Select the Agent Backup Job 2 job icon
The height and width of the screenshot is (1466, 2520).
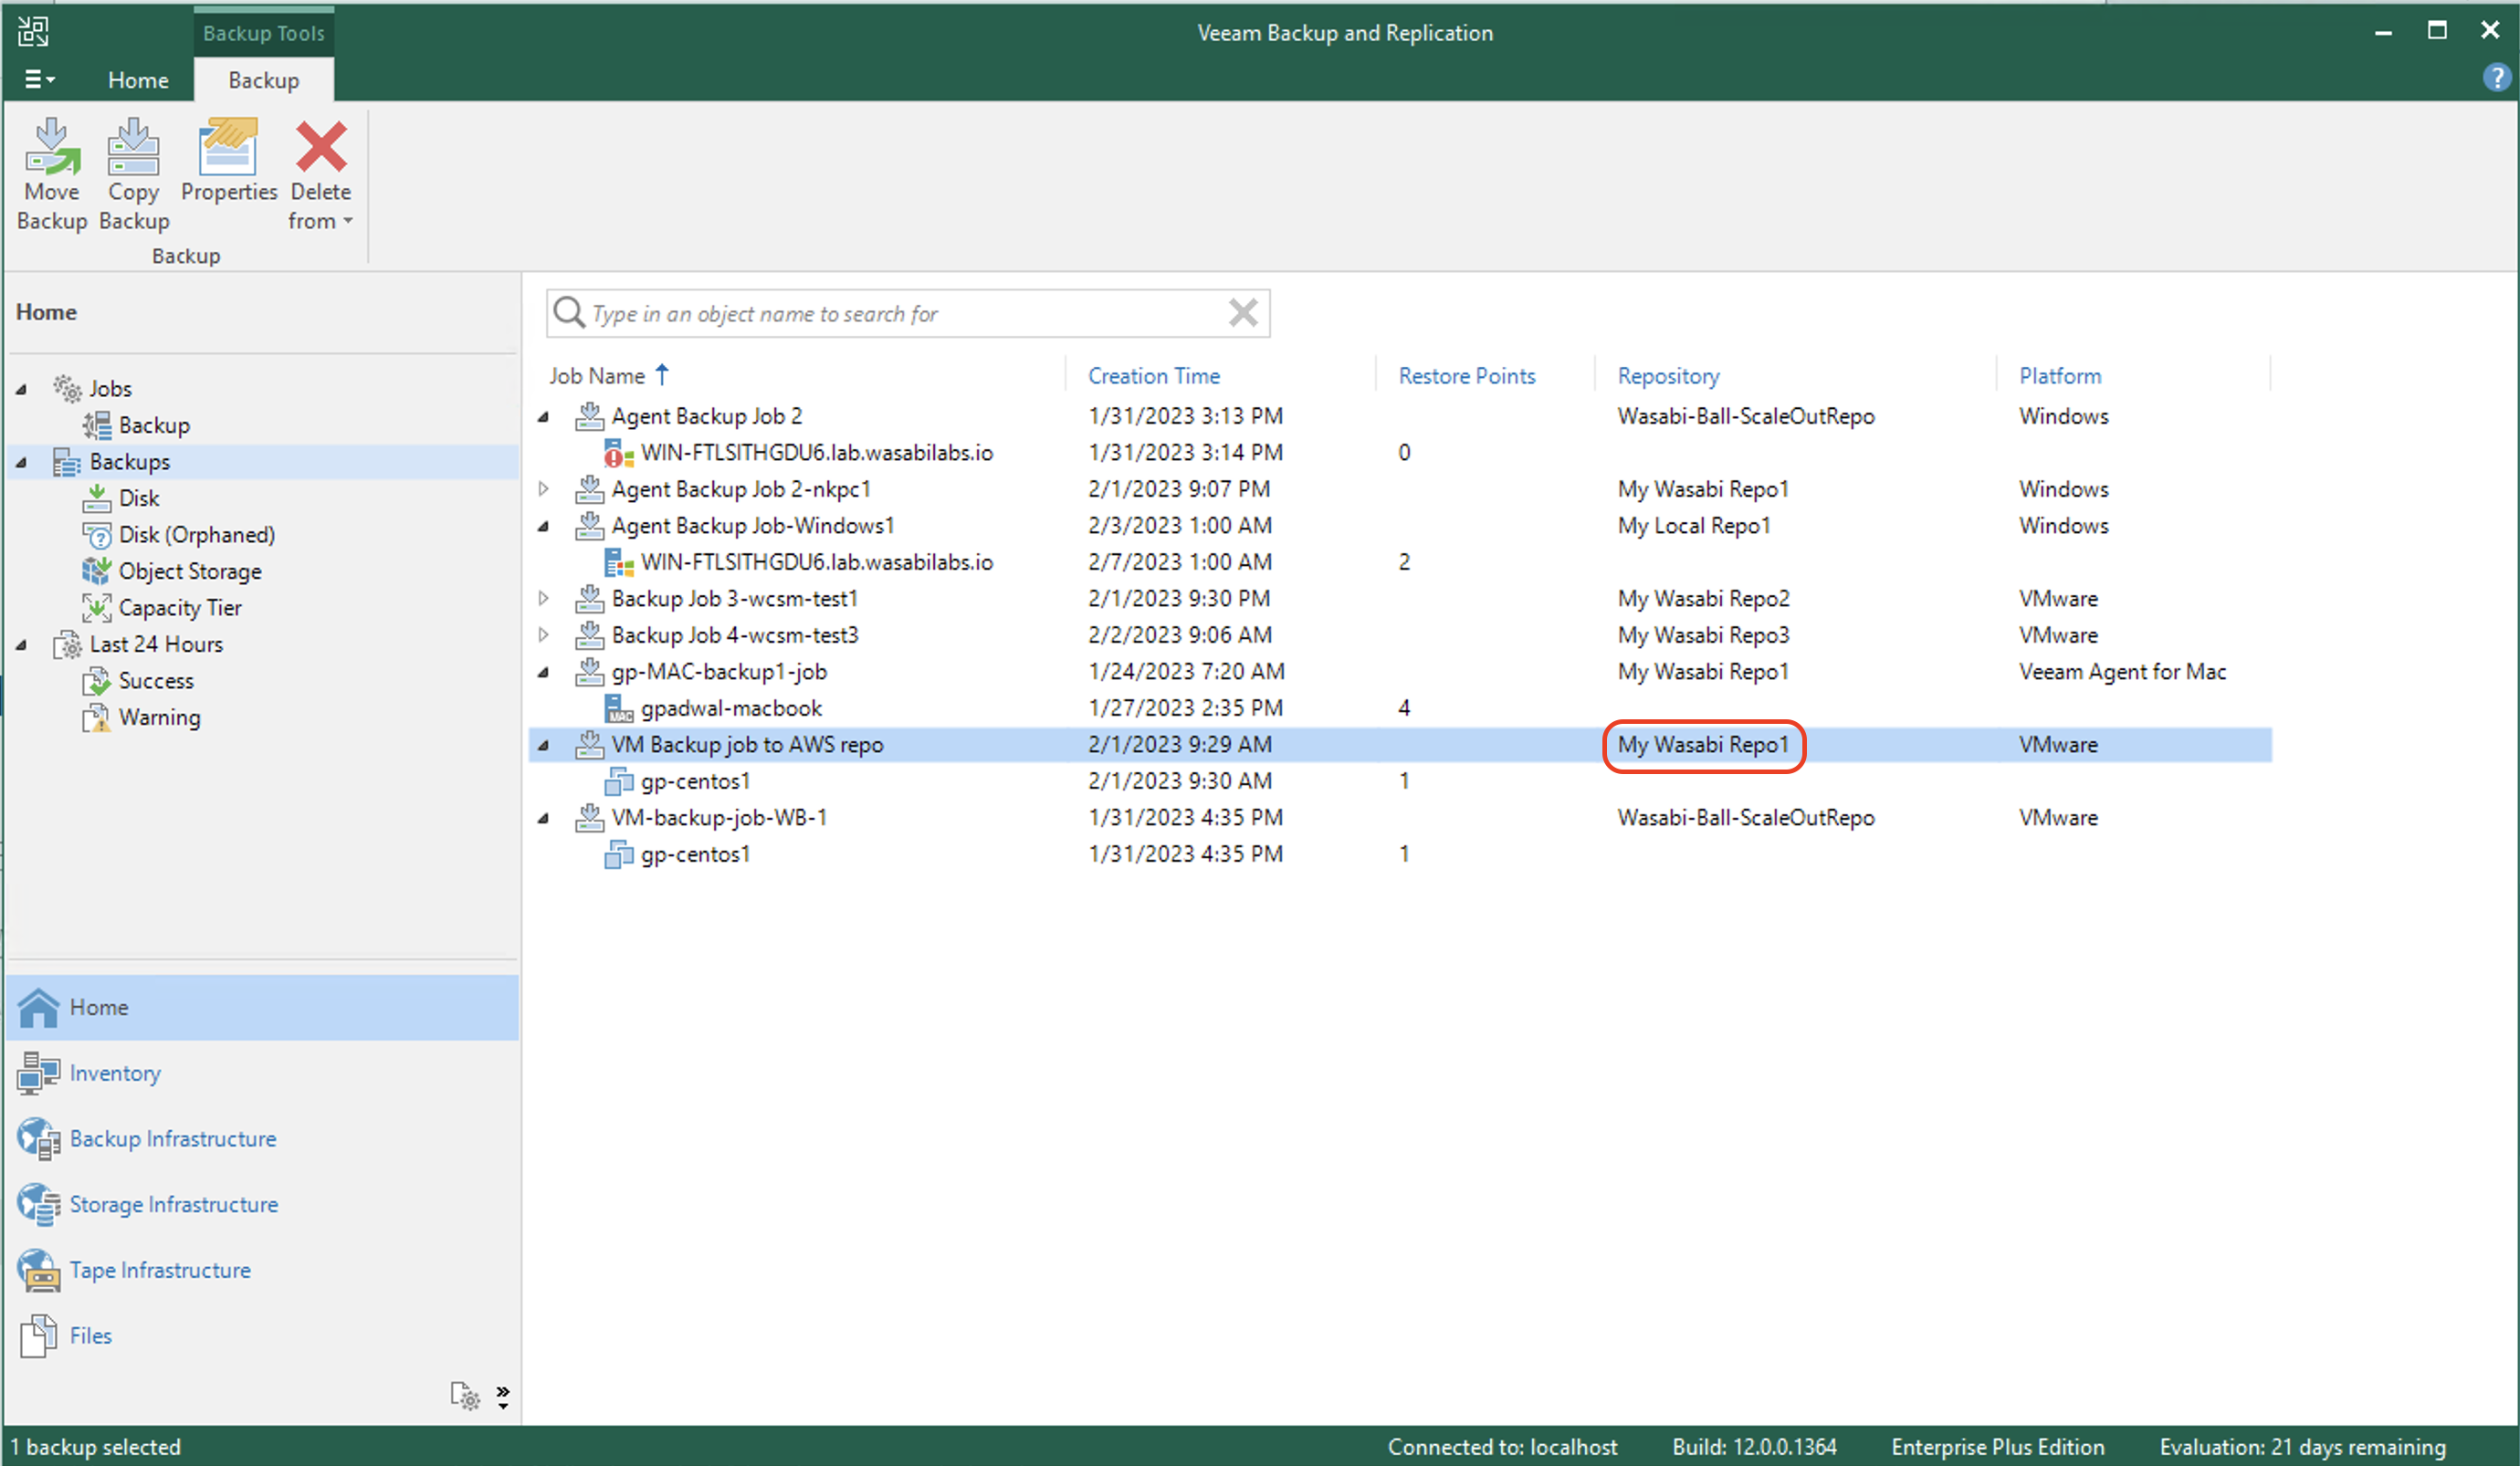(x=590, y=416)
